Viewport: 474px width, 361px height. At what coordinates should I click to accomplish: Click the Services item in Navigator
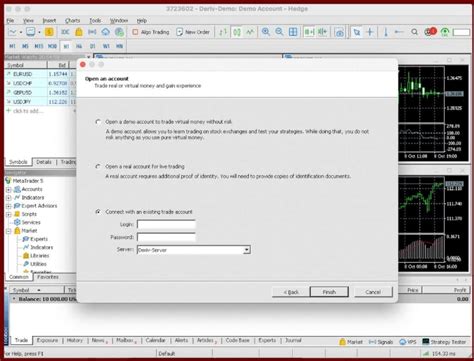coord(31,222)
